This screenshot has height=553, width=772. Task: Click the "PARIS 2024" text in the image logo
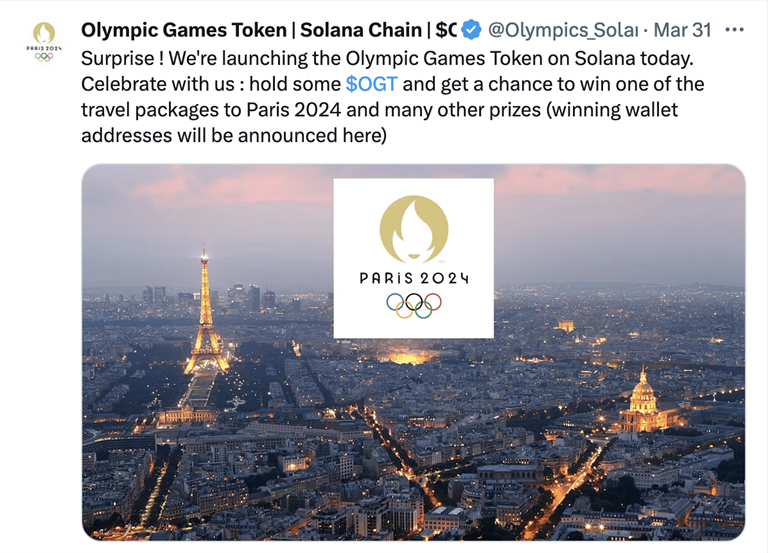pyautogui.click(x=413, y=278)
